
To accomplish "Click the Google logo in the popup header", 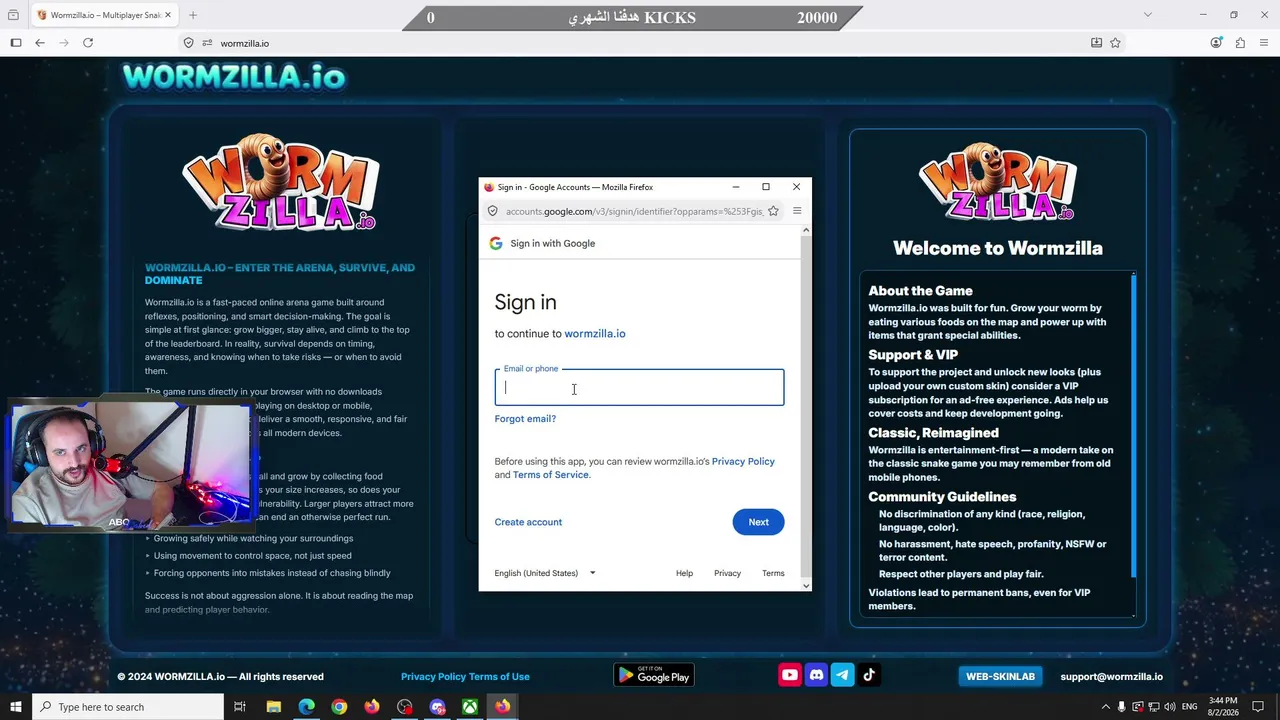I will point(496,243).
